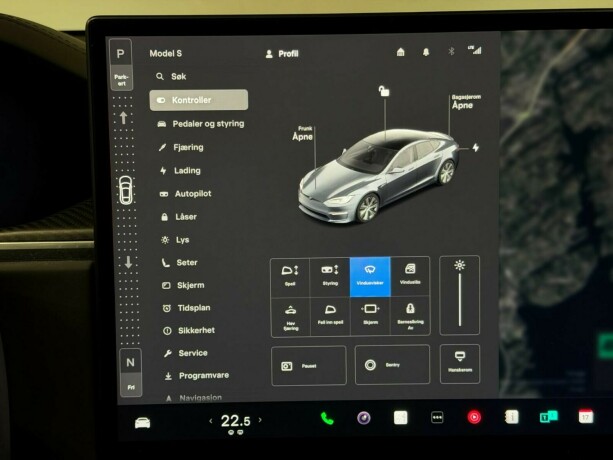Tap the sun icon on the brightness control
This screenshot has width=613, height=460.
pos(460,265)
